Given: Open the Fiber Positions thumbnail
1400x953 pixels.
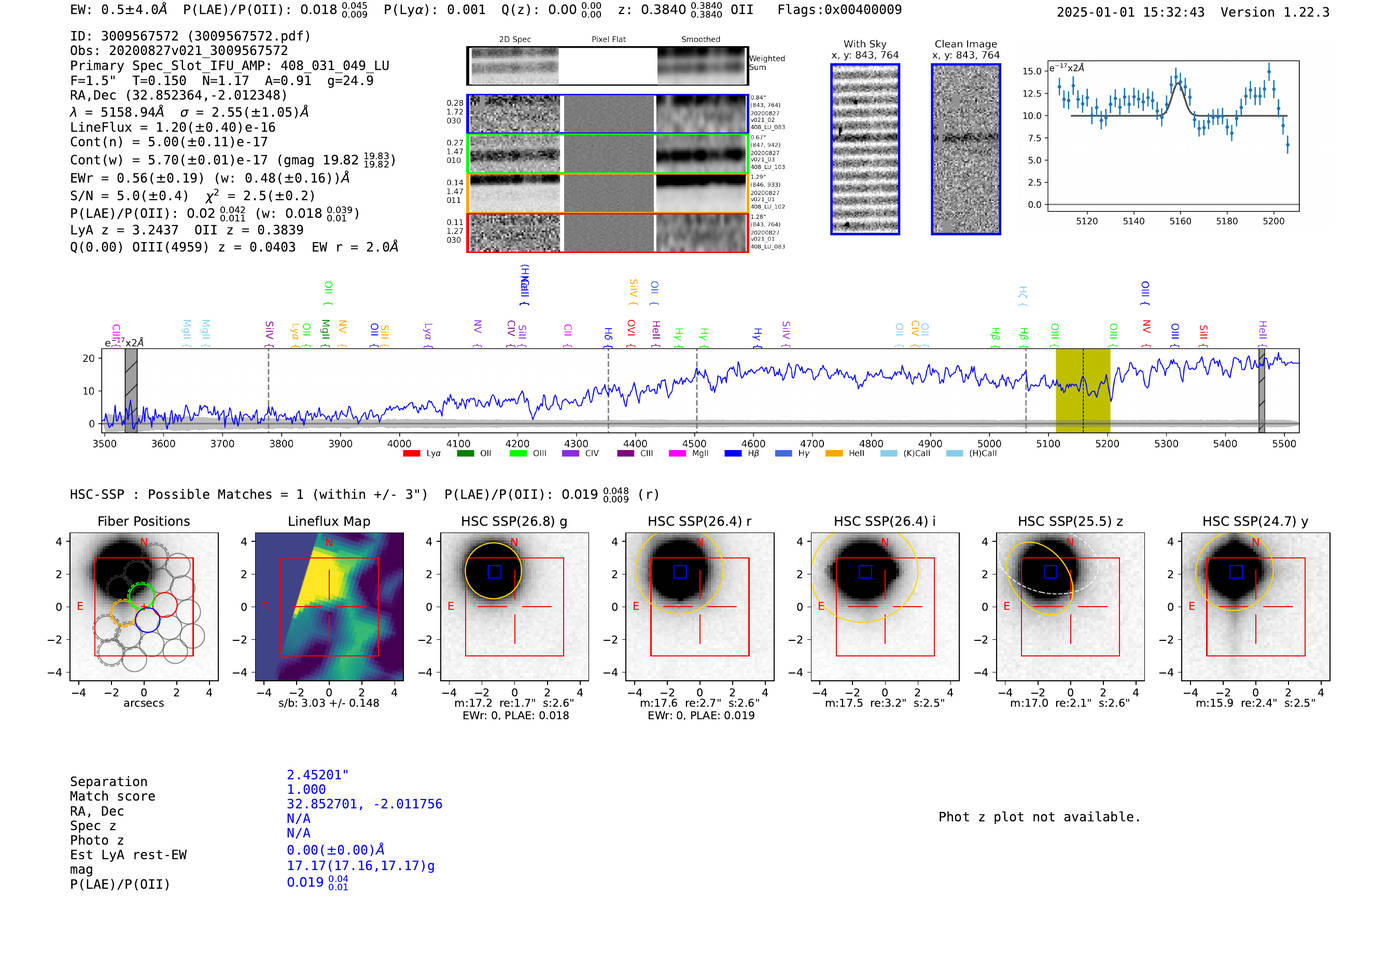Looking at the screenshot, I should pyautogui.click(x=143, y=606).
